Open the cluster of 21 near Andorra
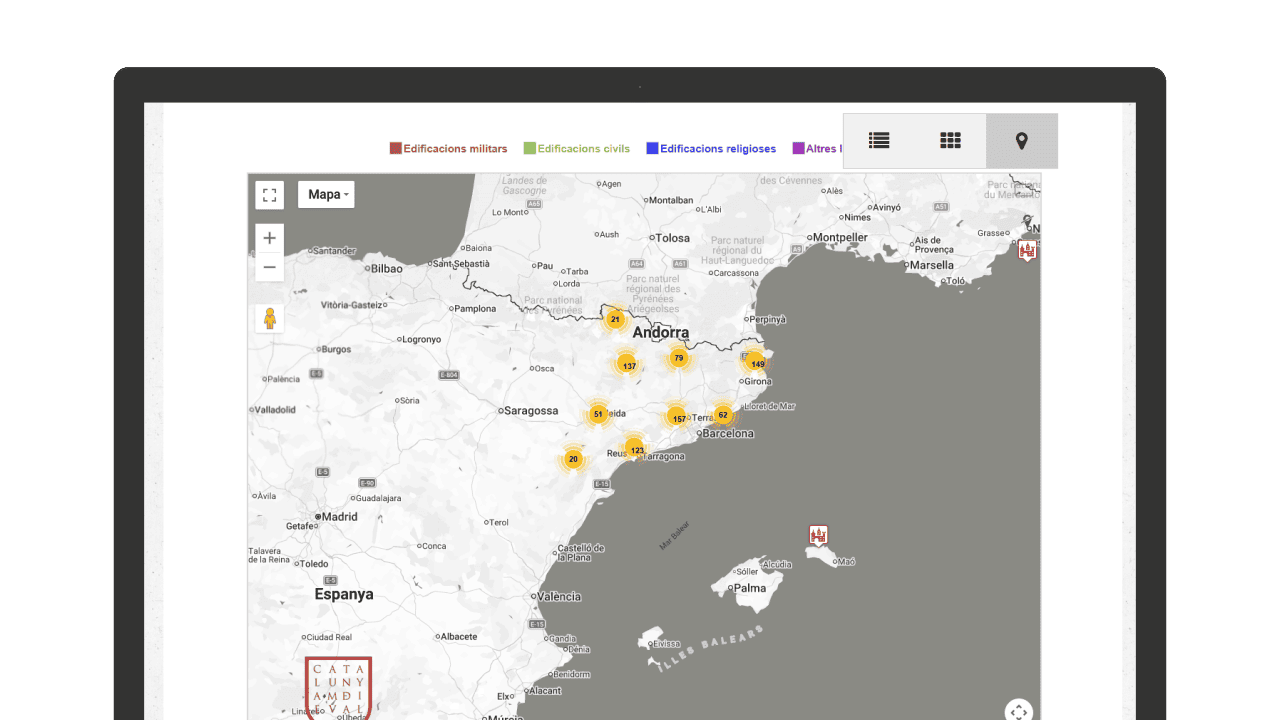The width and height of the screenshot is (1280, 720). pos(615,319)
